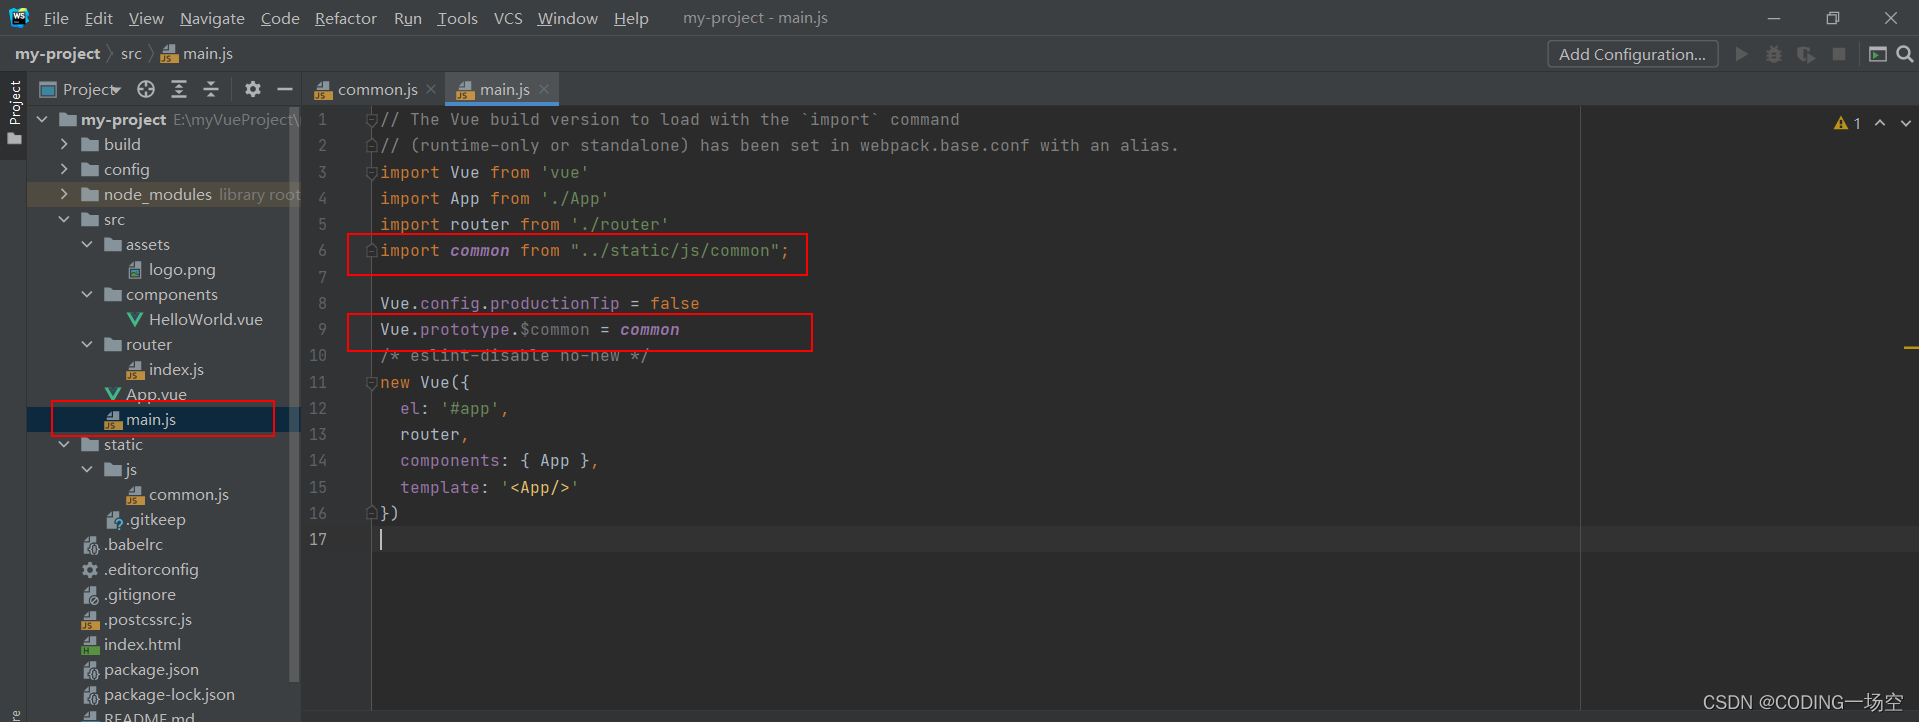This screenshot has width=1919, height=722.
Task: Open the File menu
Action: [56, 18]
